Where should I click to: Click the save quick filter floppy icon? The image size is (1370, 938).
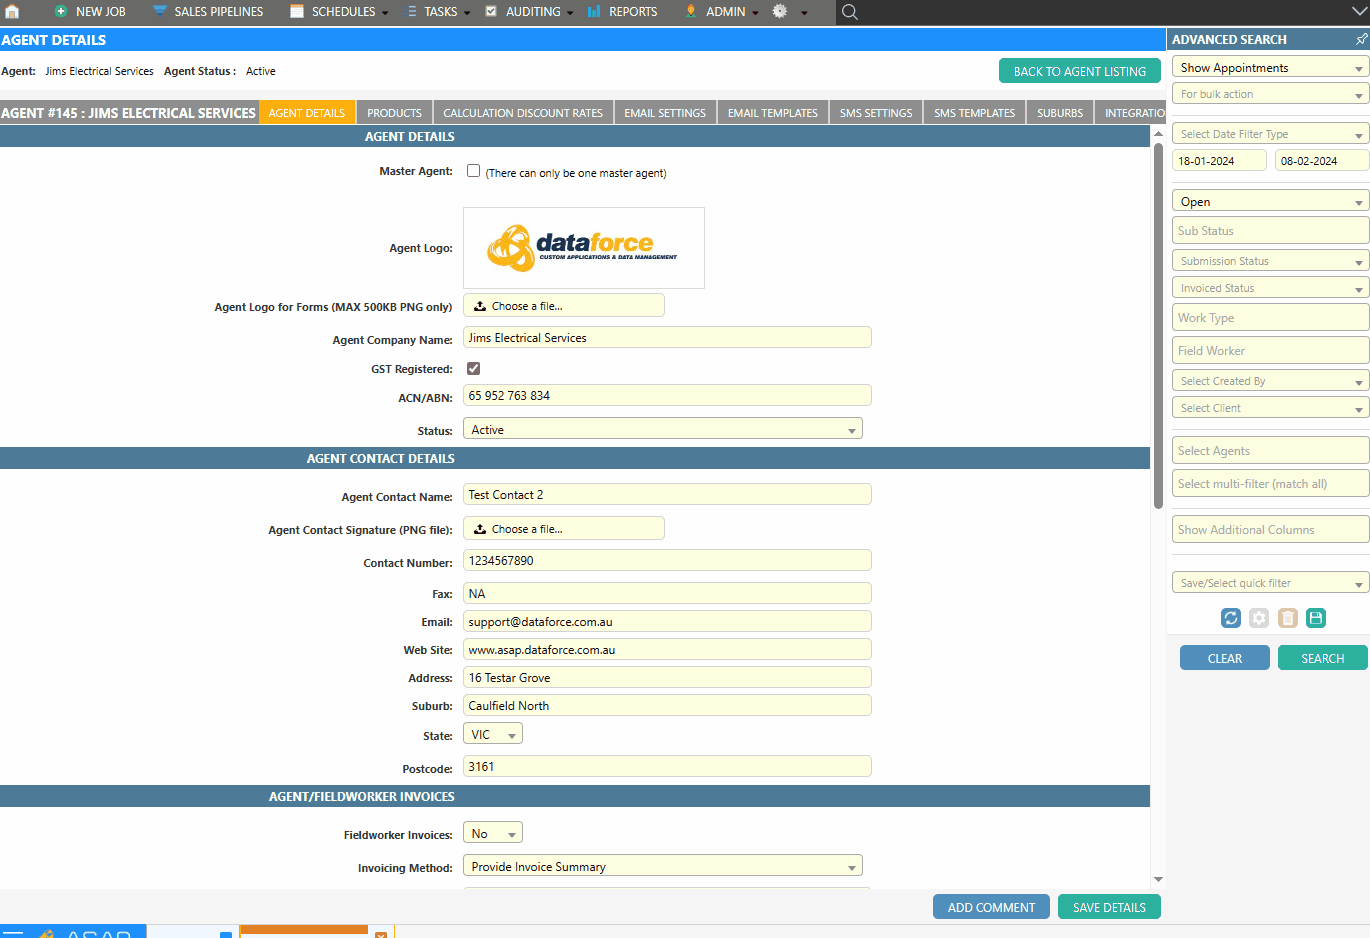pos(1316,618)
